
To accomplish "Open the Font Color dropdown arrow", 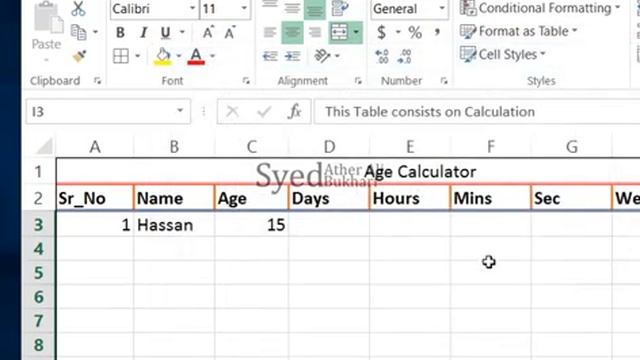I will pyautogui.click(x=213, y=56).
